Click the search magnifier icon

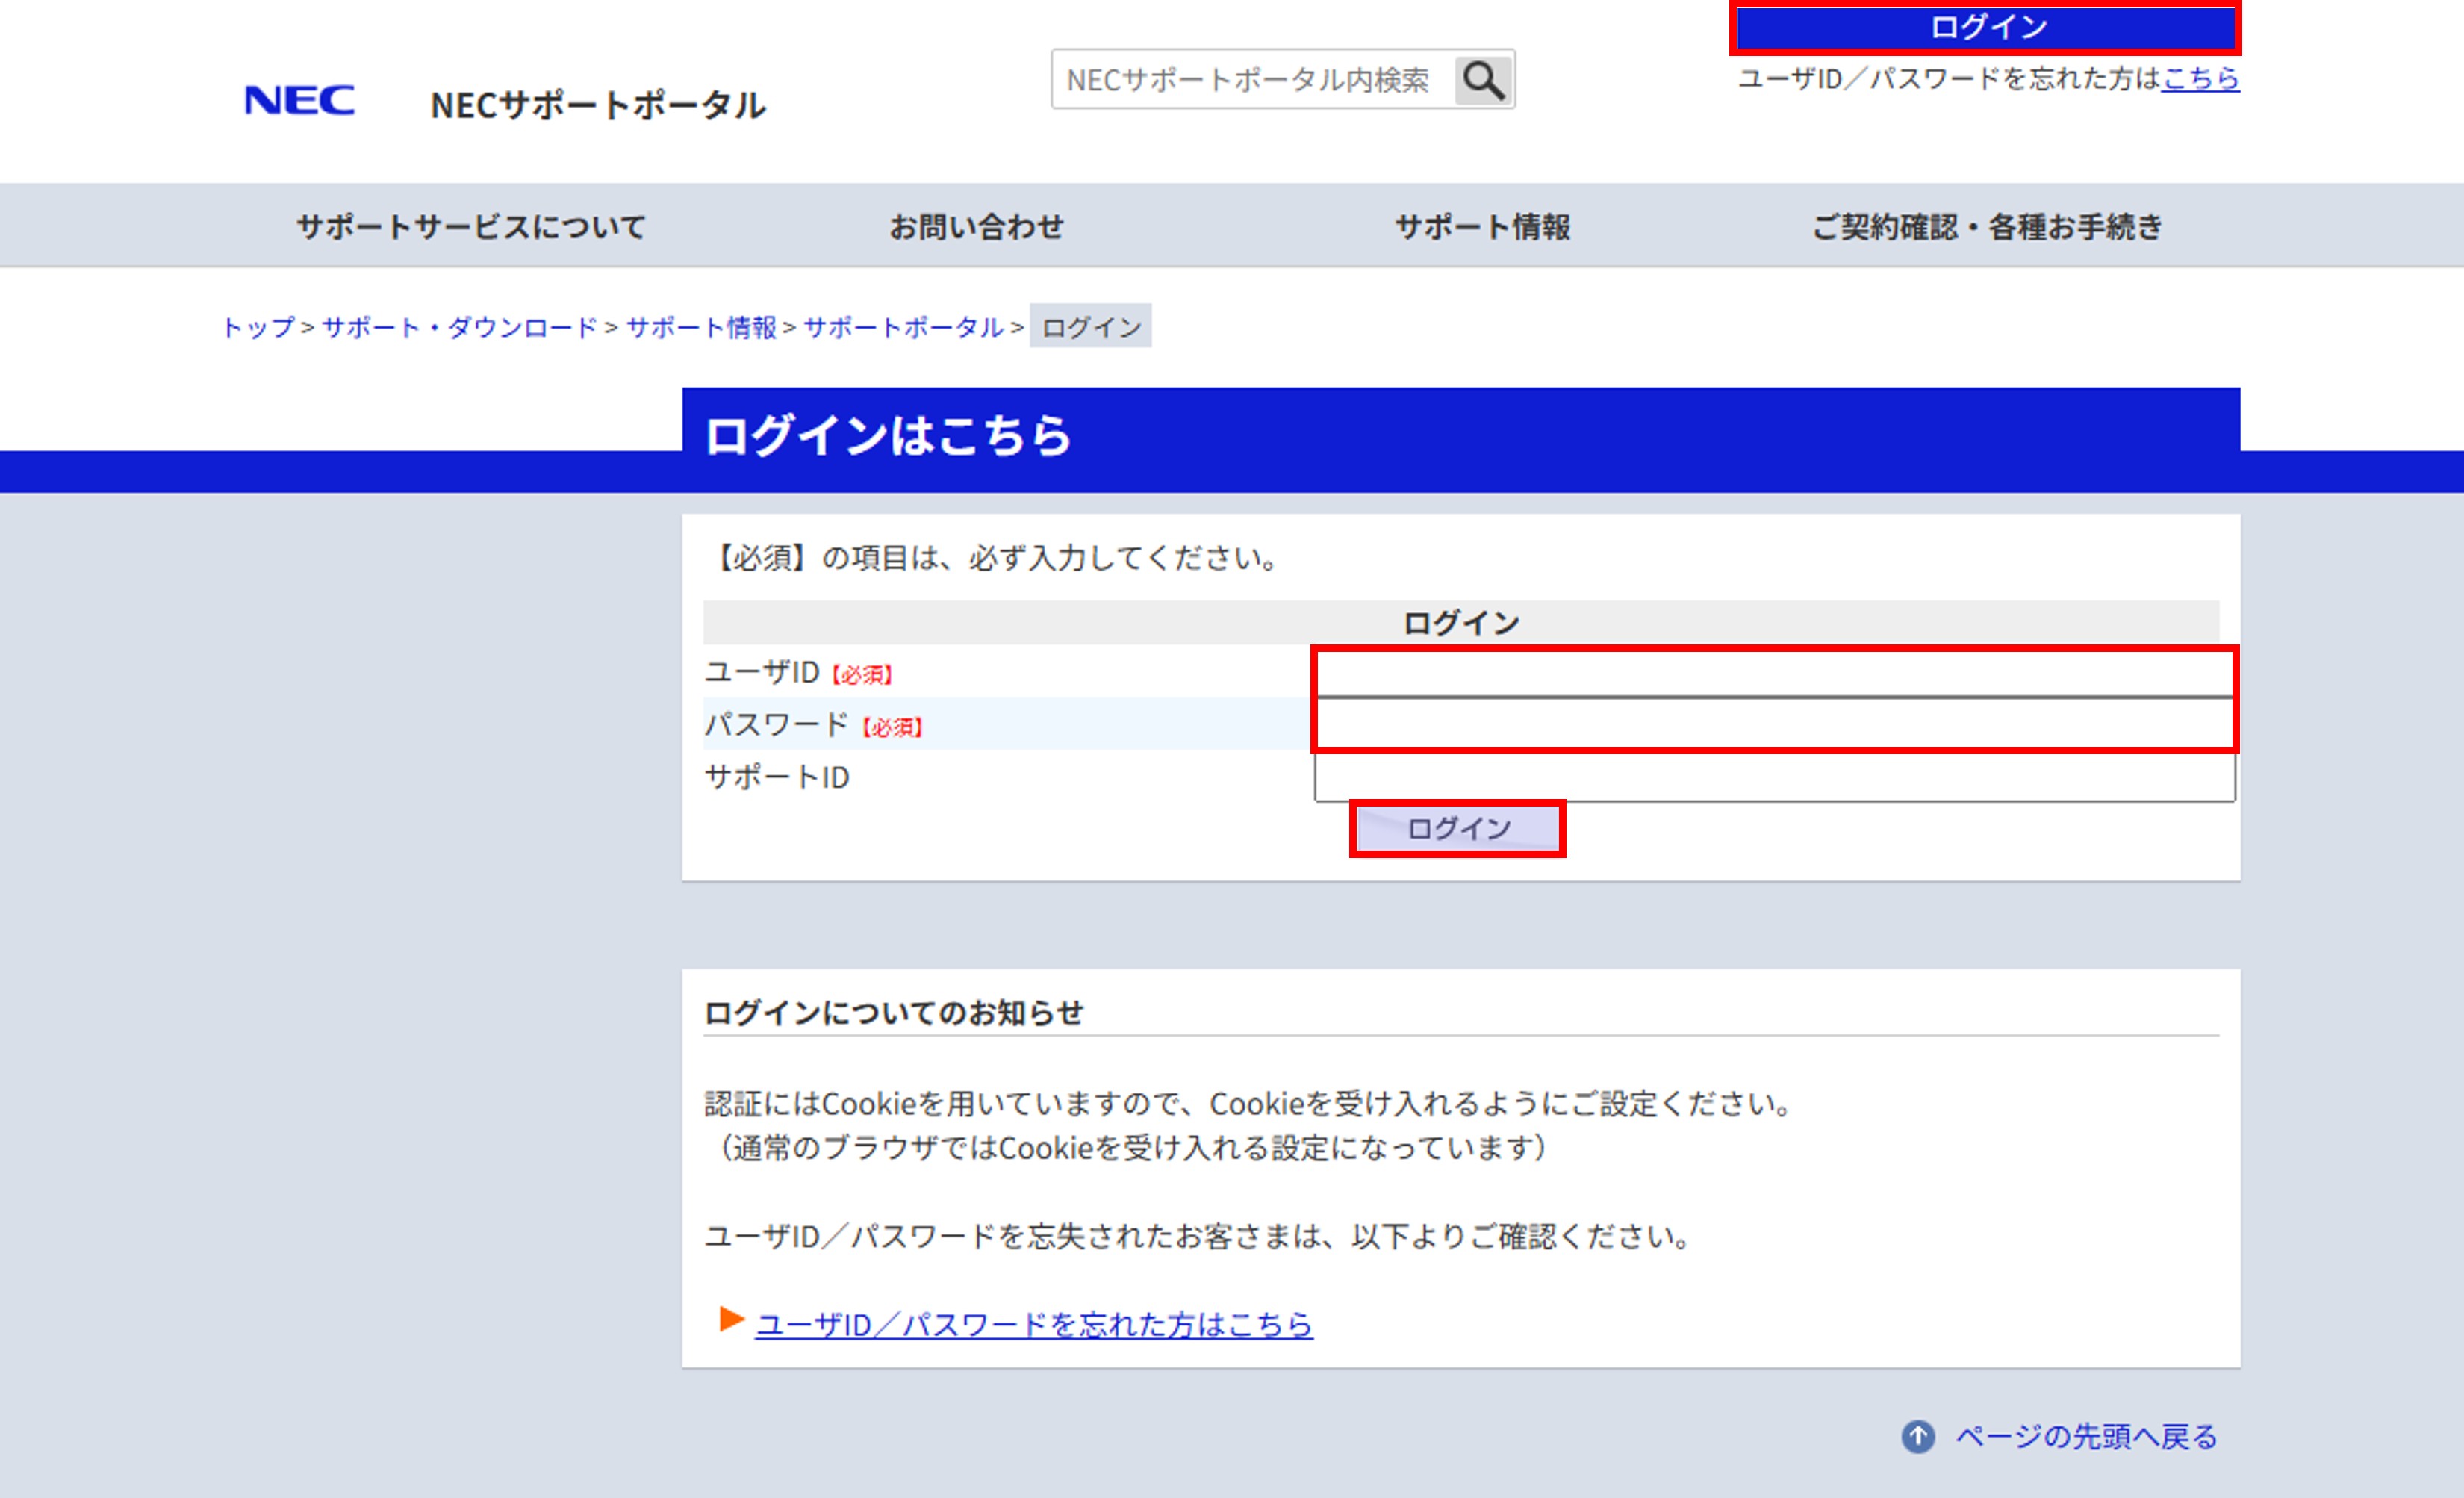1484,80
